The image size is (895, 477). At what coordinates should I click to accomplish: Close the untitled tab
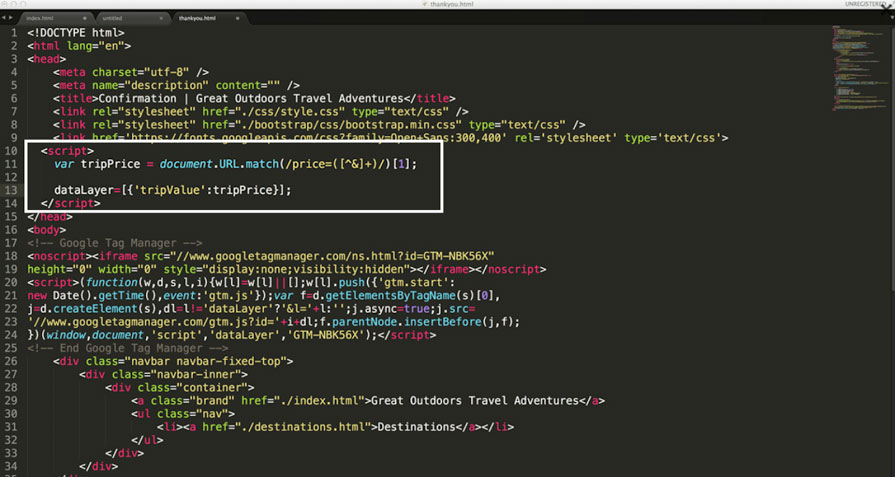click(161, 18)
